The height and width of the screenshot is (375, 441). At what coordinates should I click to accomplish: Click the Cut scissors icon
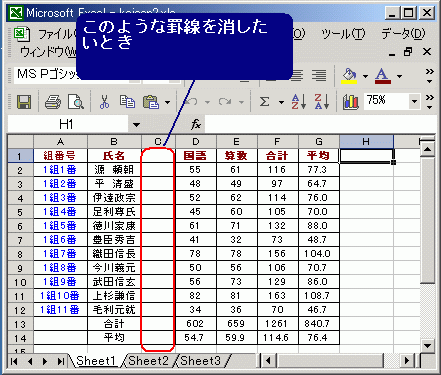pos(104,102)
